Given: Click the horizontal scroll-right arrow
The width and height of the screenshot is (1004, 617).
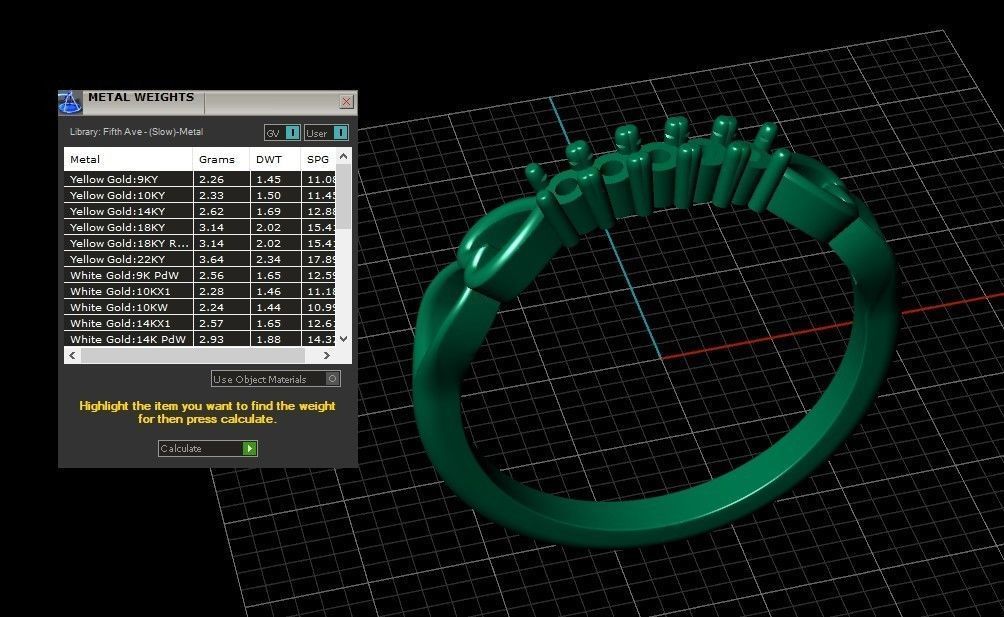Looking at the screenshot, I should [327, 355].
